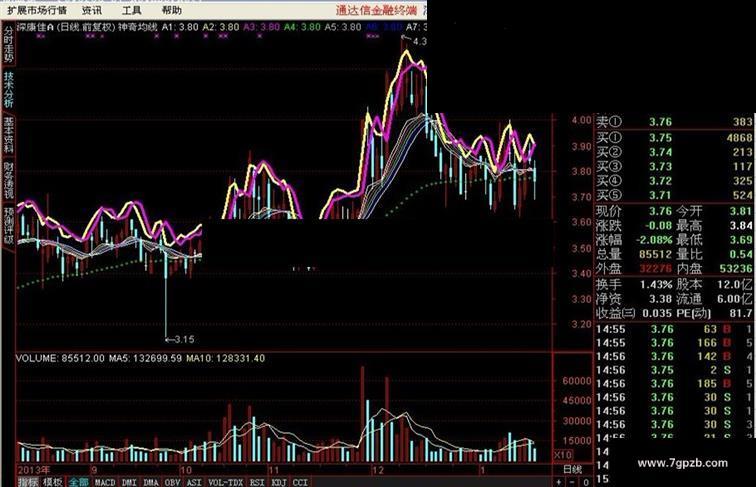Choose the RSI indicator tab
Viewport: 756px width, 487px height.
pos(257,482)
